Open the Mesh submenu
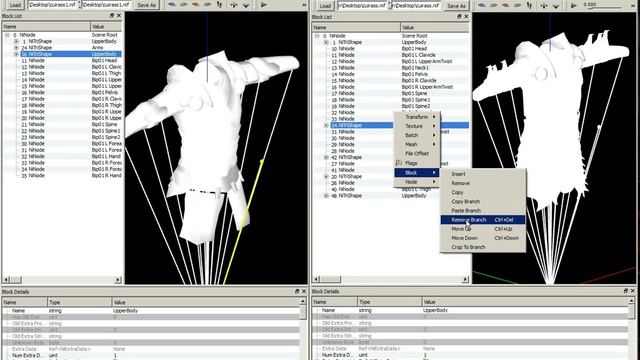 (x=417, y=144)
